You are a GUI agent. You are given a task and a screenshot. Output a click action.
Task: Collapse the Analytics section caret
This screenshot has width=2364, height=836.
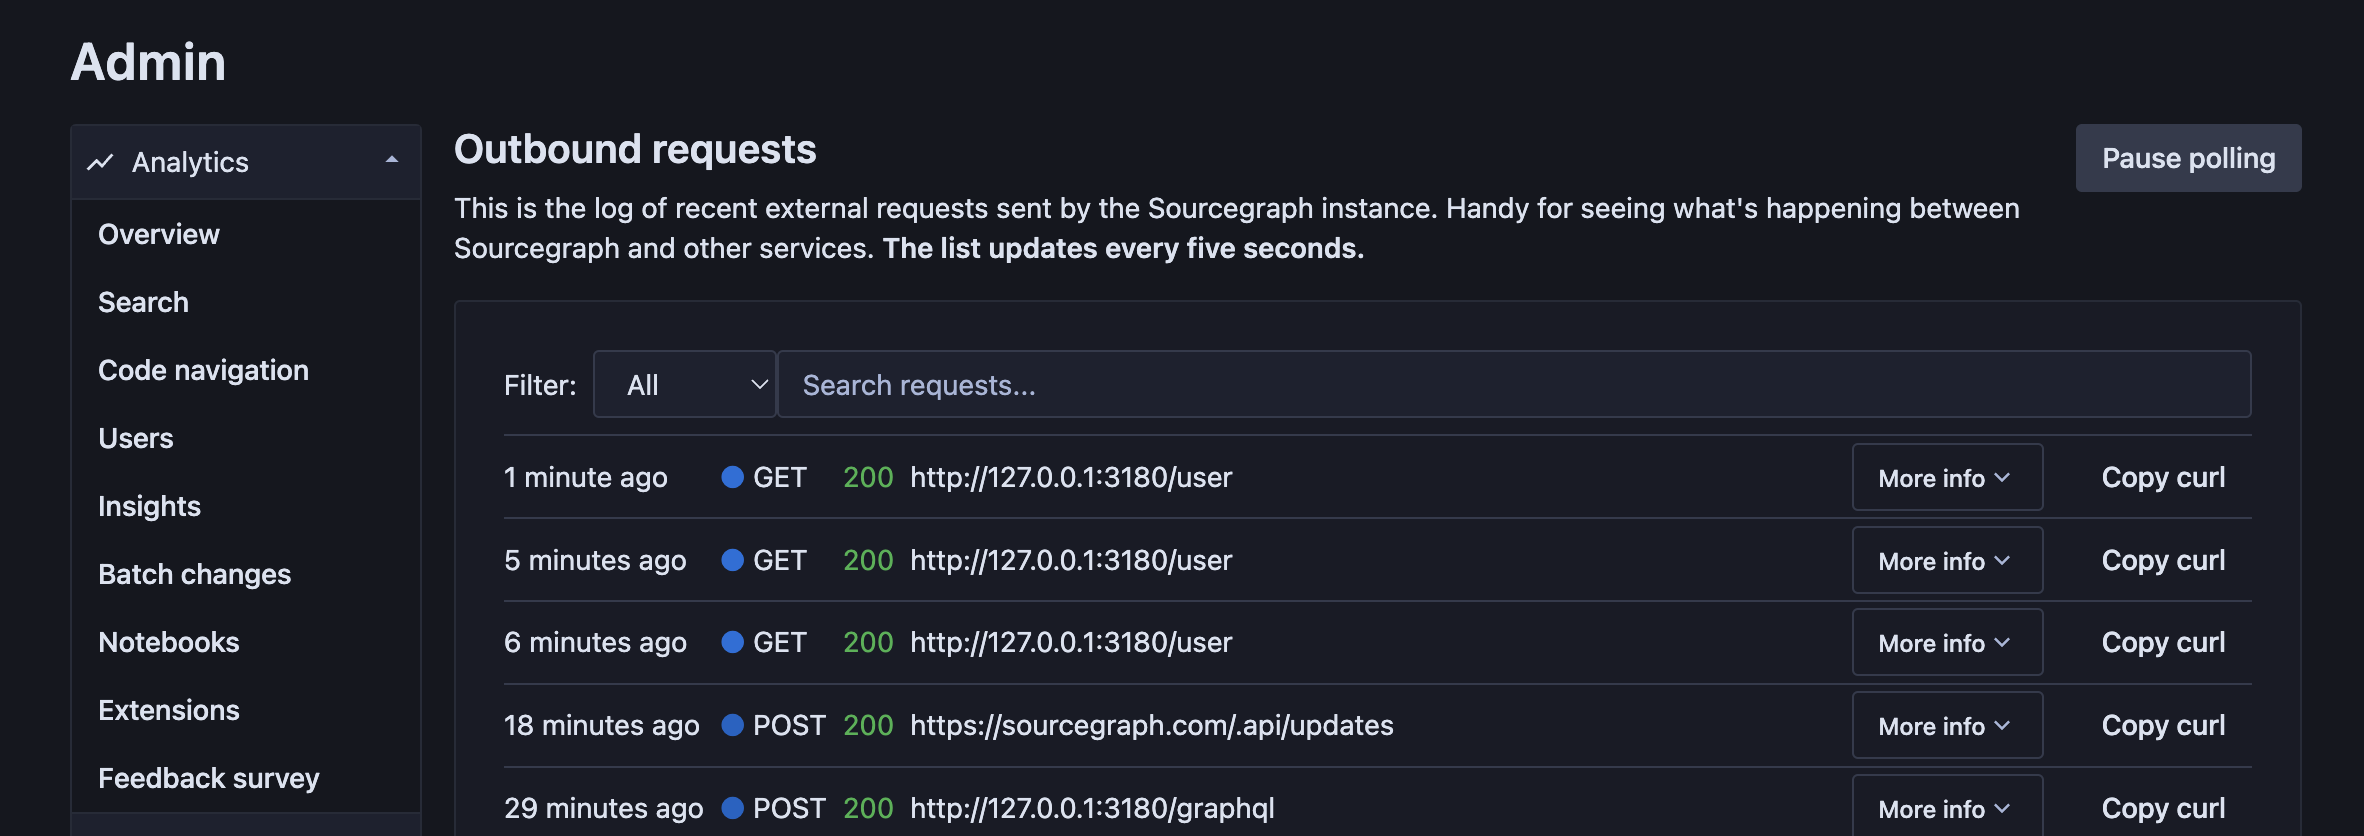392,160
